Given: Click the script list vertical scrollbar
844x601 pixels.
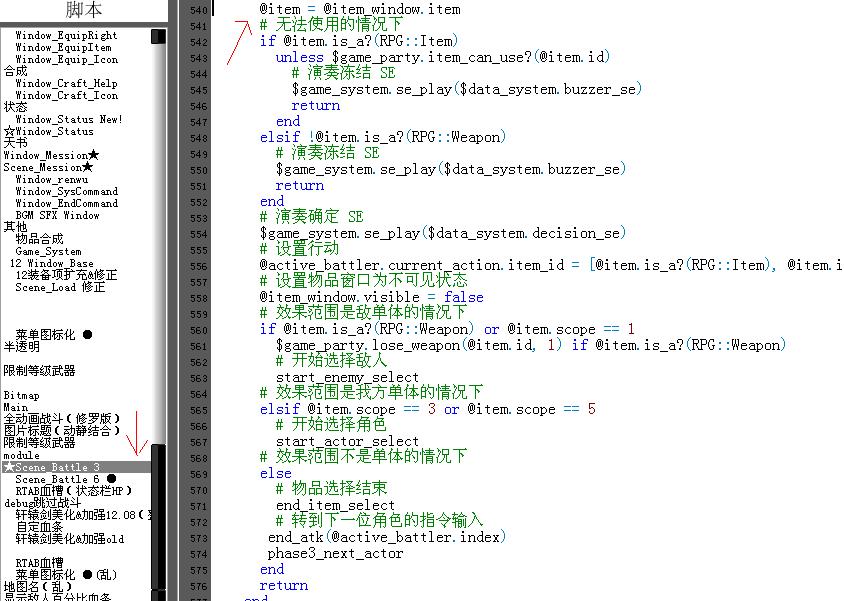Looking at the screenshot, I should click(x=158, y=315).
